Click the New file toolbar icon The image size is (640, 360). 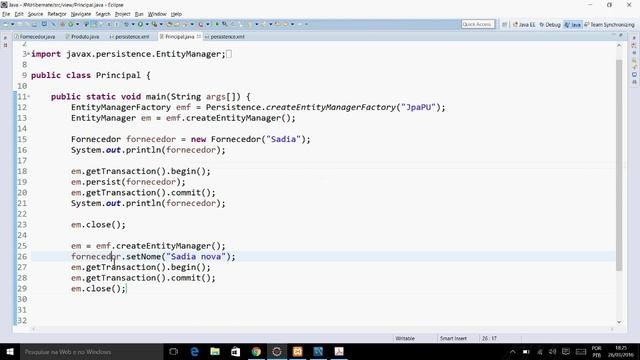pos(5,24)
